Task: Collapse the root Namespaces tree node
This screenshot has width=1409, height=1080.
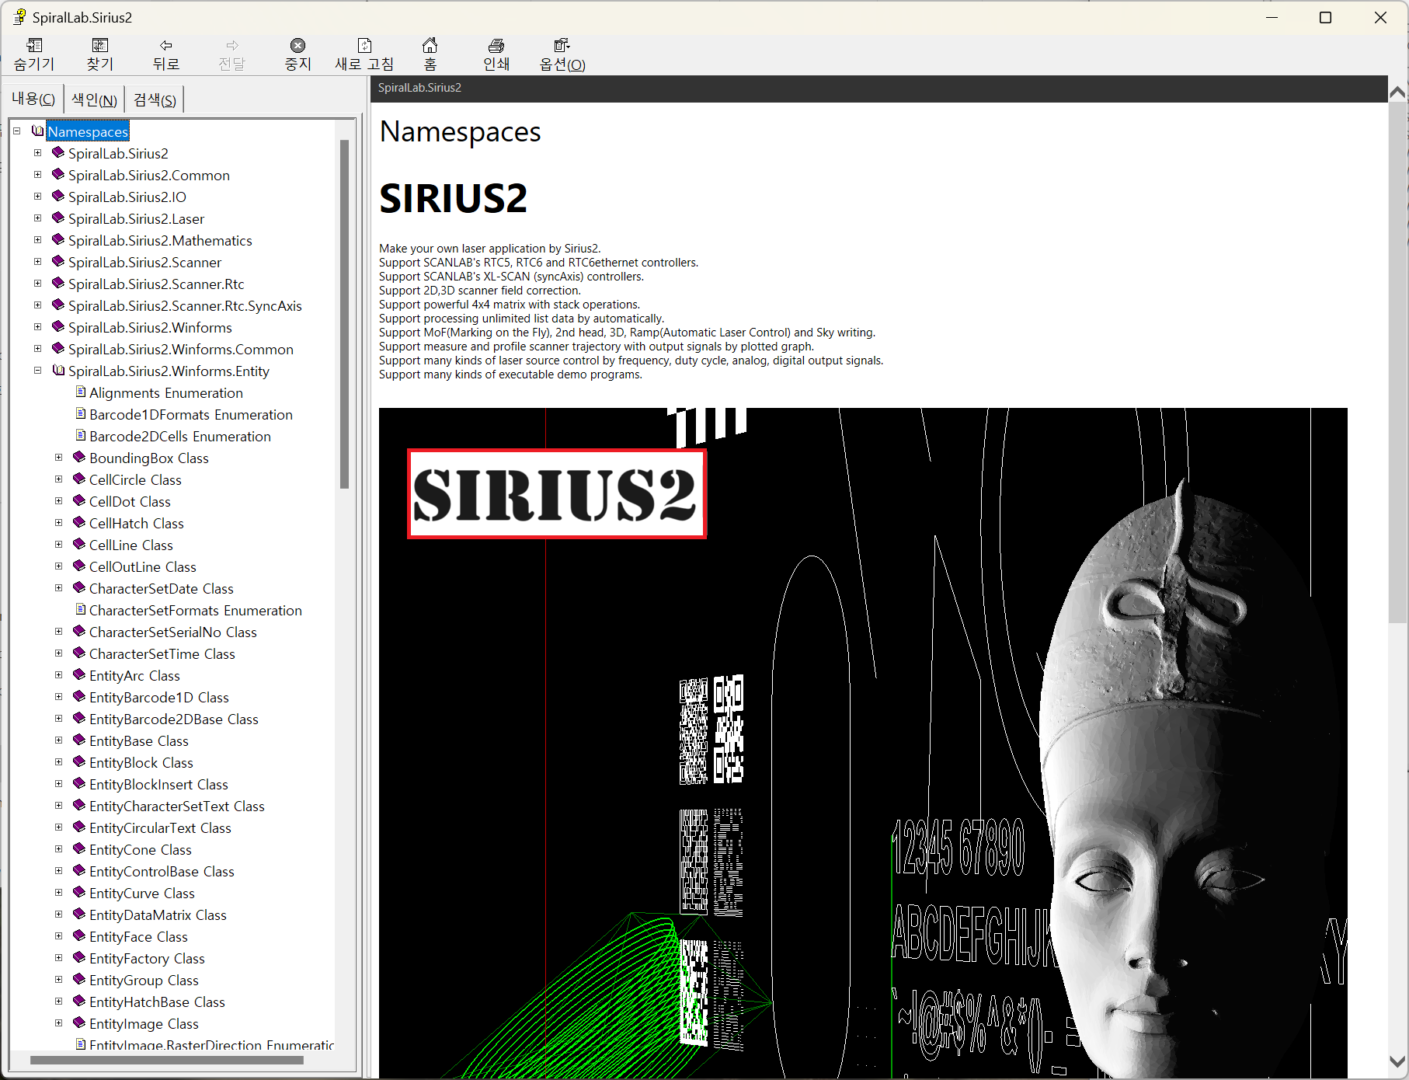Action: click(x=17, y=131)
